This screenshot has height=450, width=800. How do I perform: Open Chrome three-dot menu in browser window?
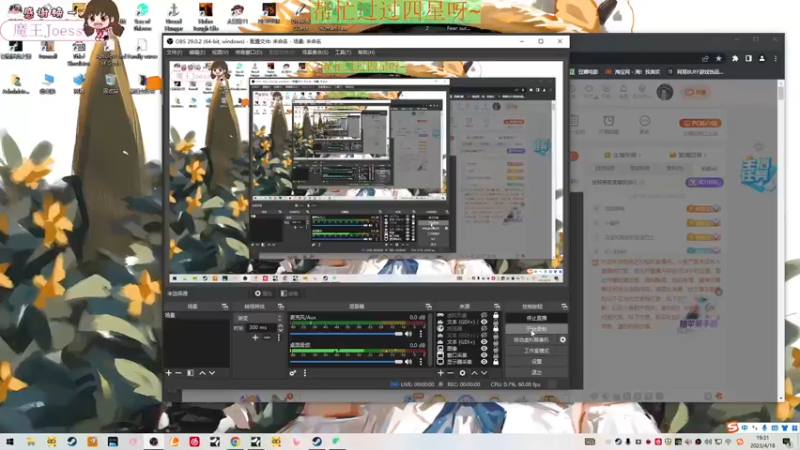click(x=776, y=59)
